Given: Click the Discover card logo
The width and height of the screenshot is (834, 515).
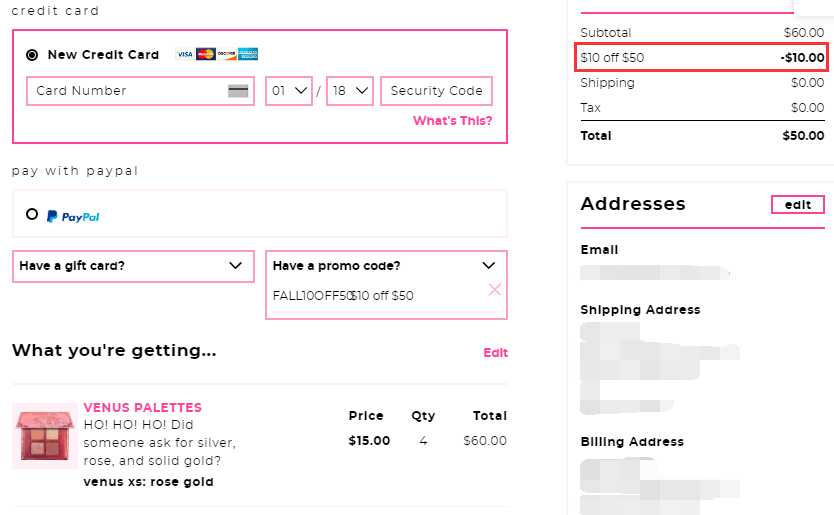Looking at the screenshot, I should point(227,54).
